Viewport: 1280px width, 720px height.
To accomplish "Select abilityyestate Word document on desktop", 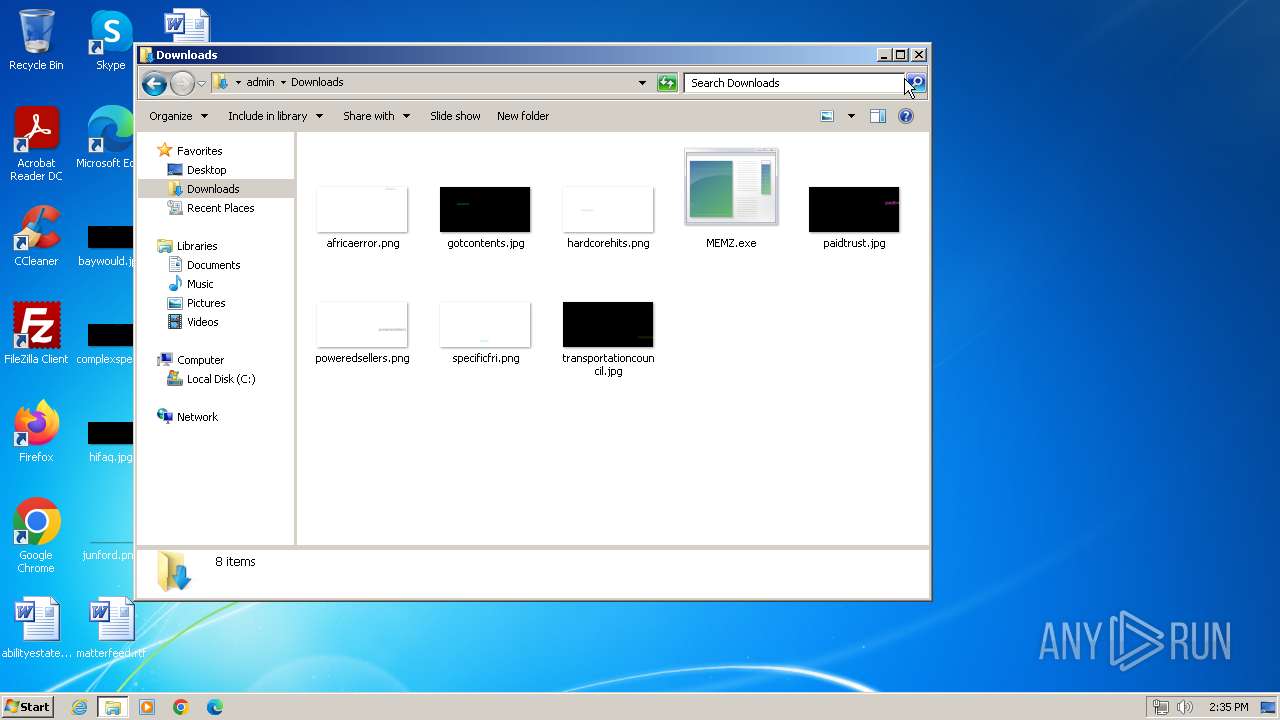I will 36,628.
